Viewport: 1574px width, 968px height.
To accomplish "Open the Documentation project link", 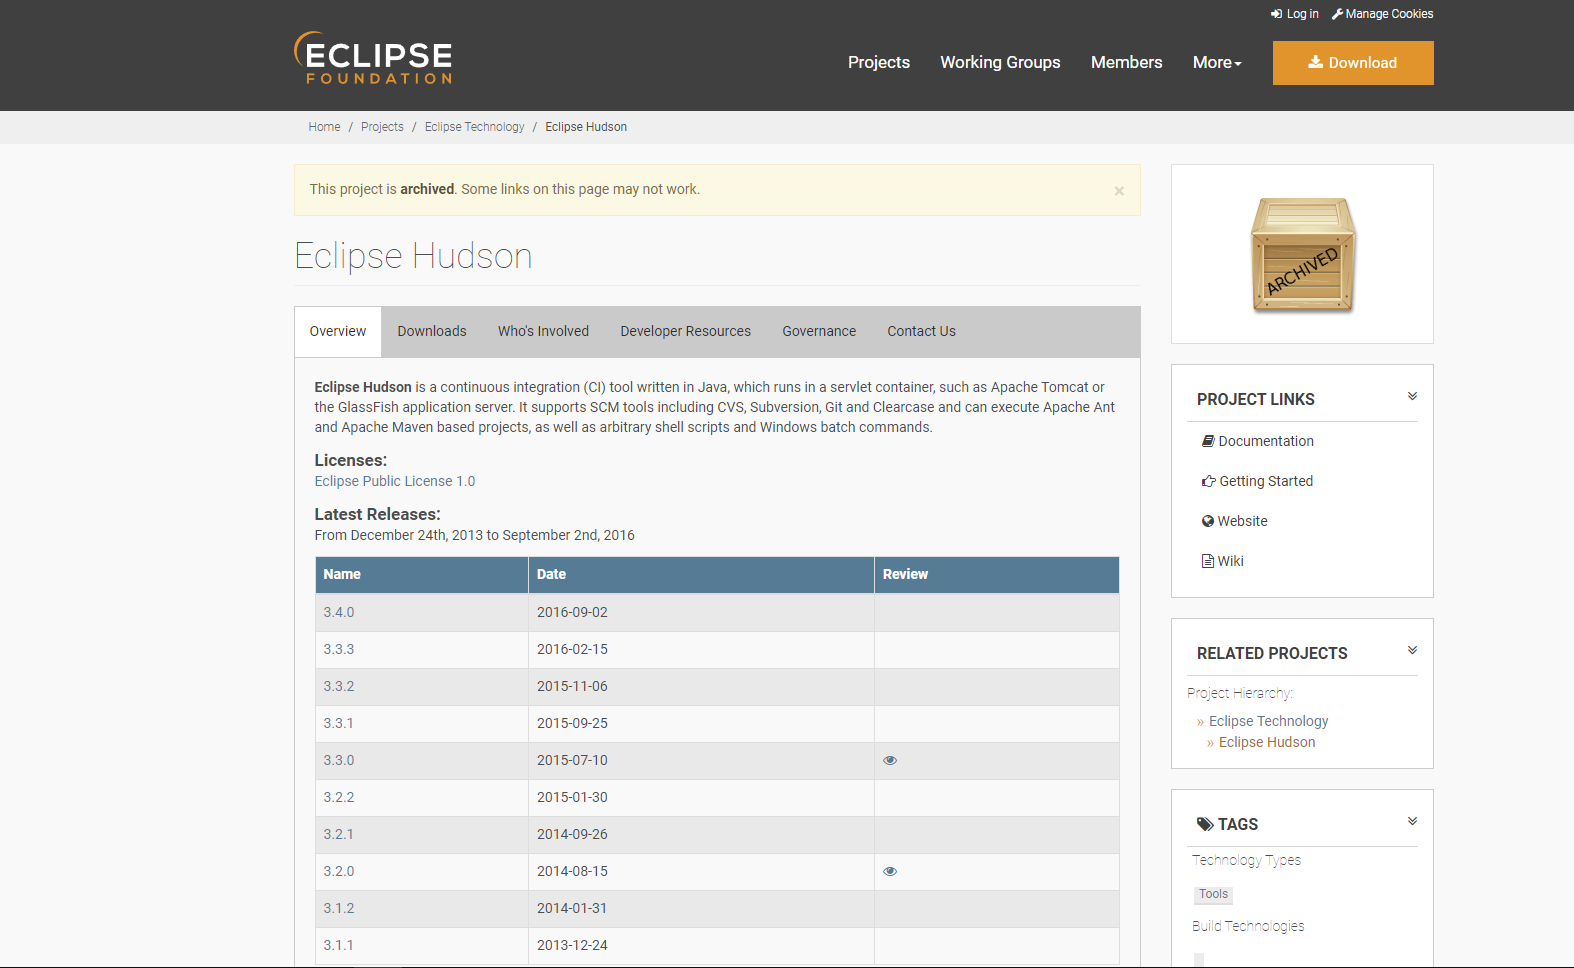I will [1258, 441].
